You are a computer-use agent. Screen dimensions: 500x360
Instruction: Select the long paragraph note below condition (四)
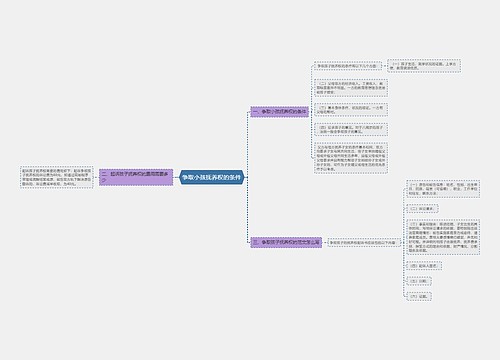(x=351, y=158)
